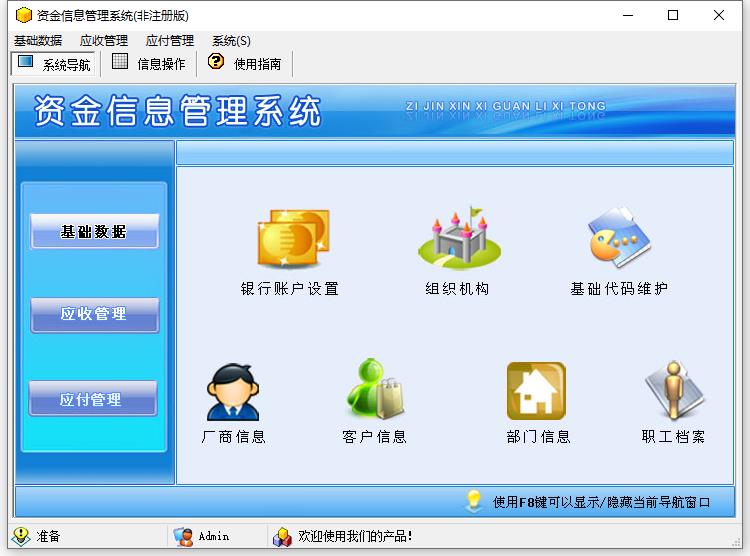Click the 银行账户设置 label
Screen dimensions: 750x556
click(x=290, y=289)
